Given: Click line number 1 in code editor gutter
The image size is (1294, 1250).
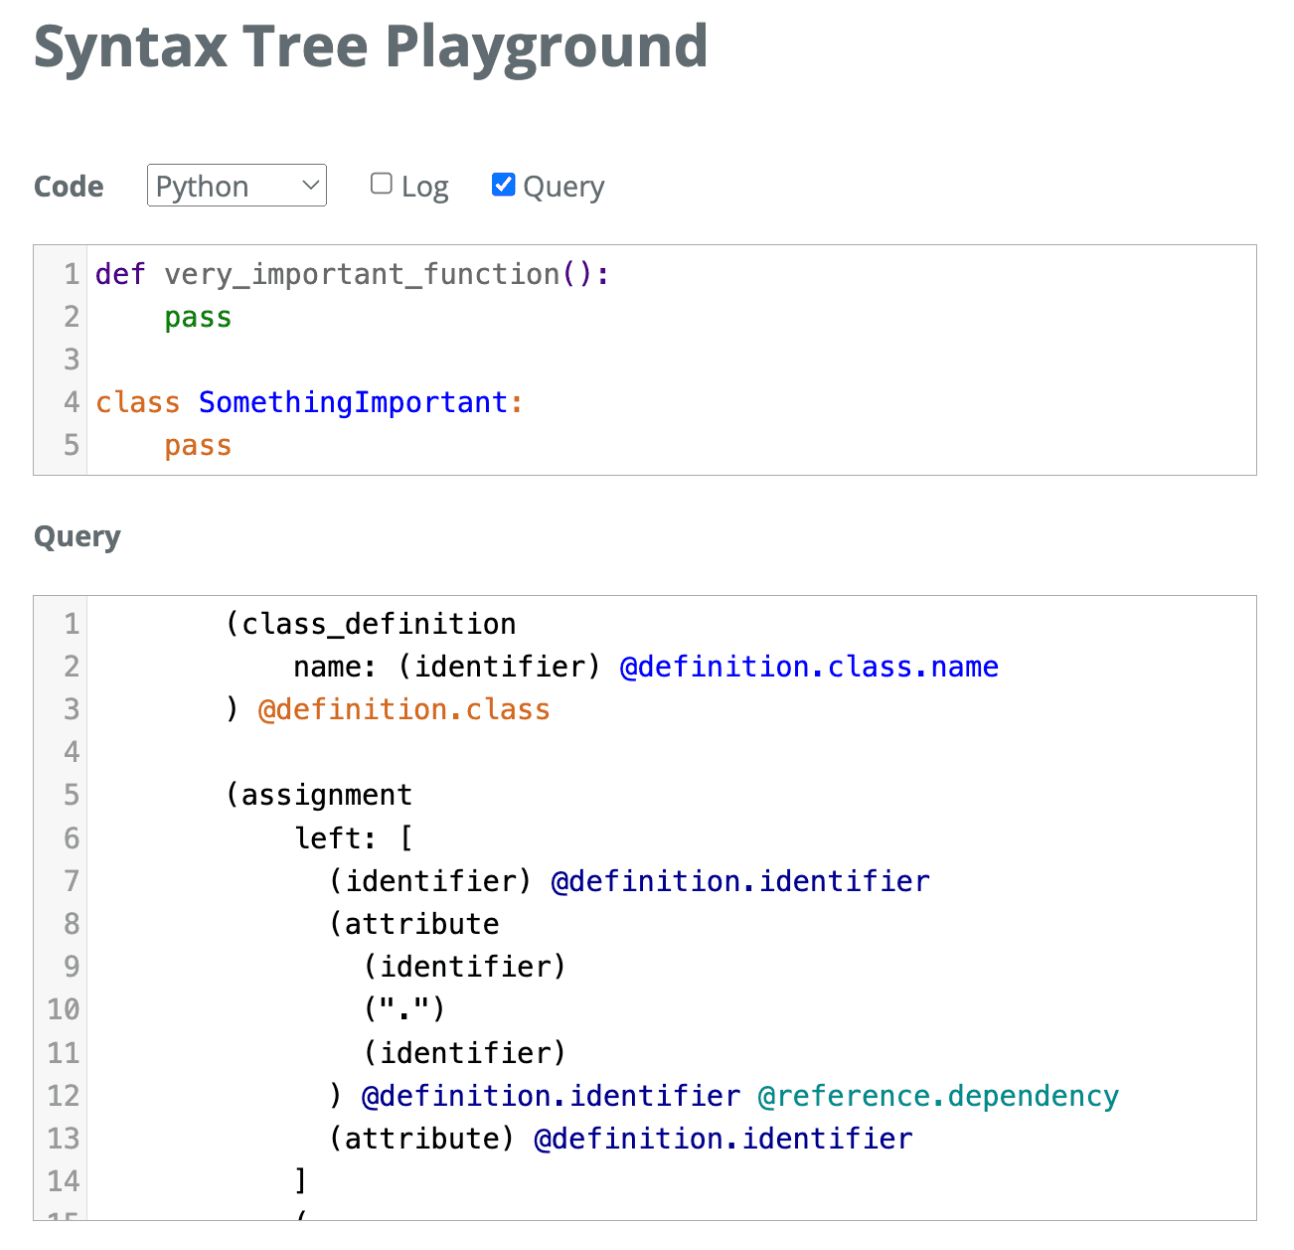Looking at the screenshot, I should coord(71,274).
